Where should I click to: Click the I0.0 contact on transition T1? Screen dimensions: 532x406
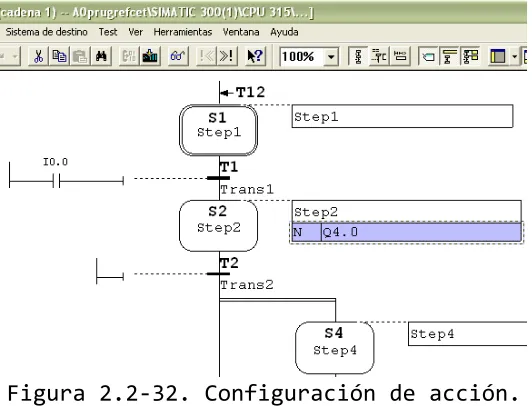(56, 180)
